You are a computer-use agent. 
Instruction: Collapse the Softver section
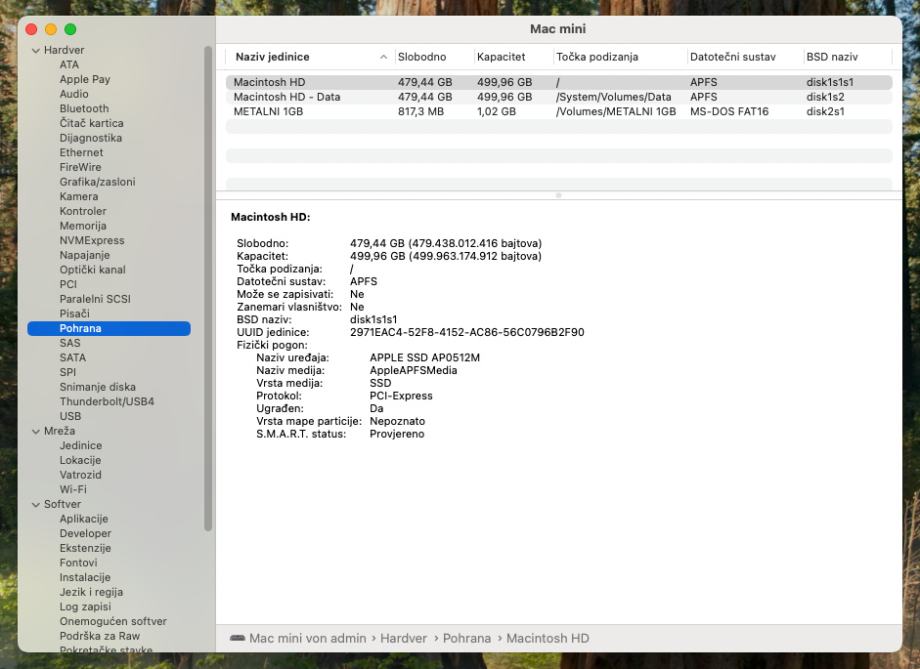coord(36,505)
